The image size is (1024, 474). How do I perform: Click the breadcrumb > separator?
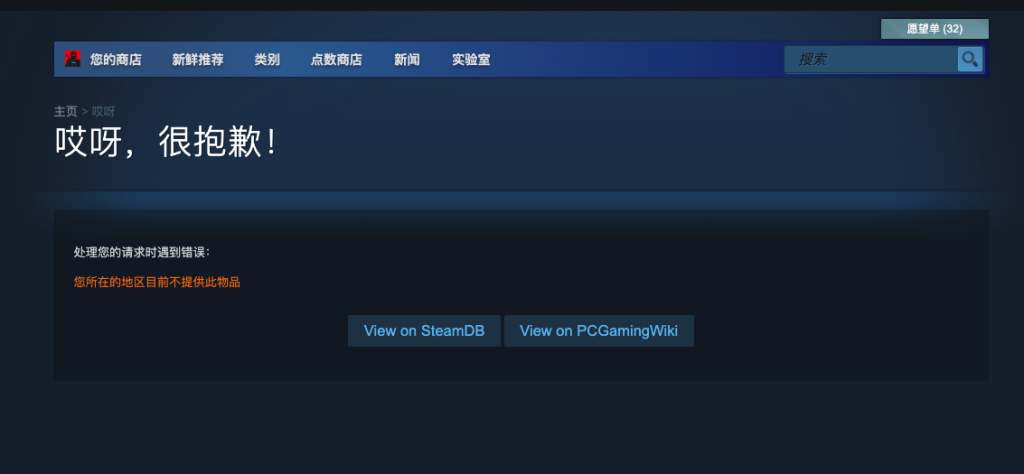click(x=84, y=112)
